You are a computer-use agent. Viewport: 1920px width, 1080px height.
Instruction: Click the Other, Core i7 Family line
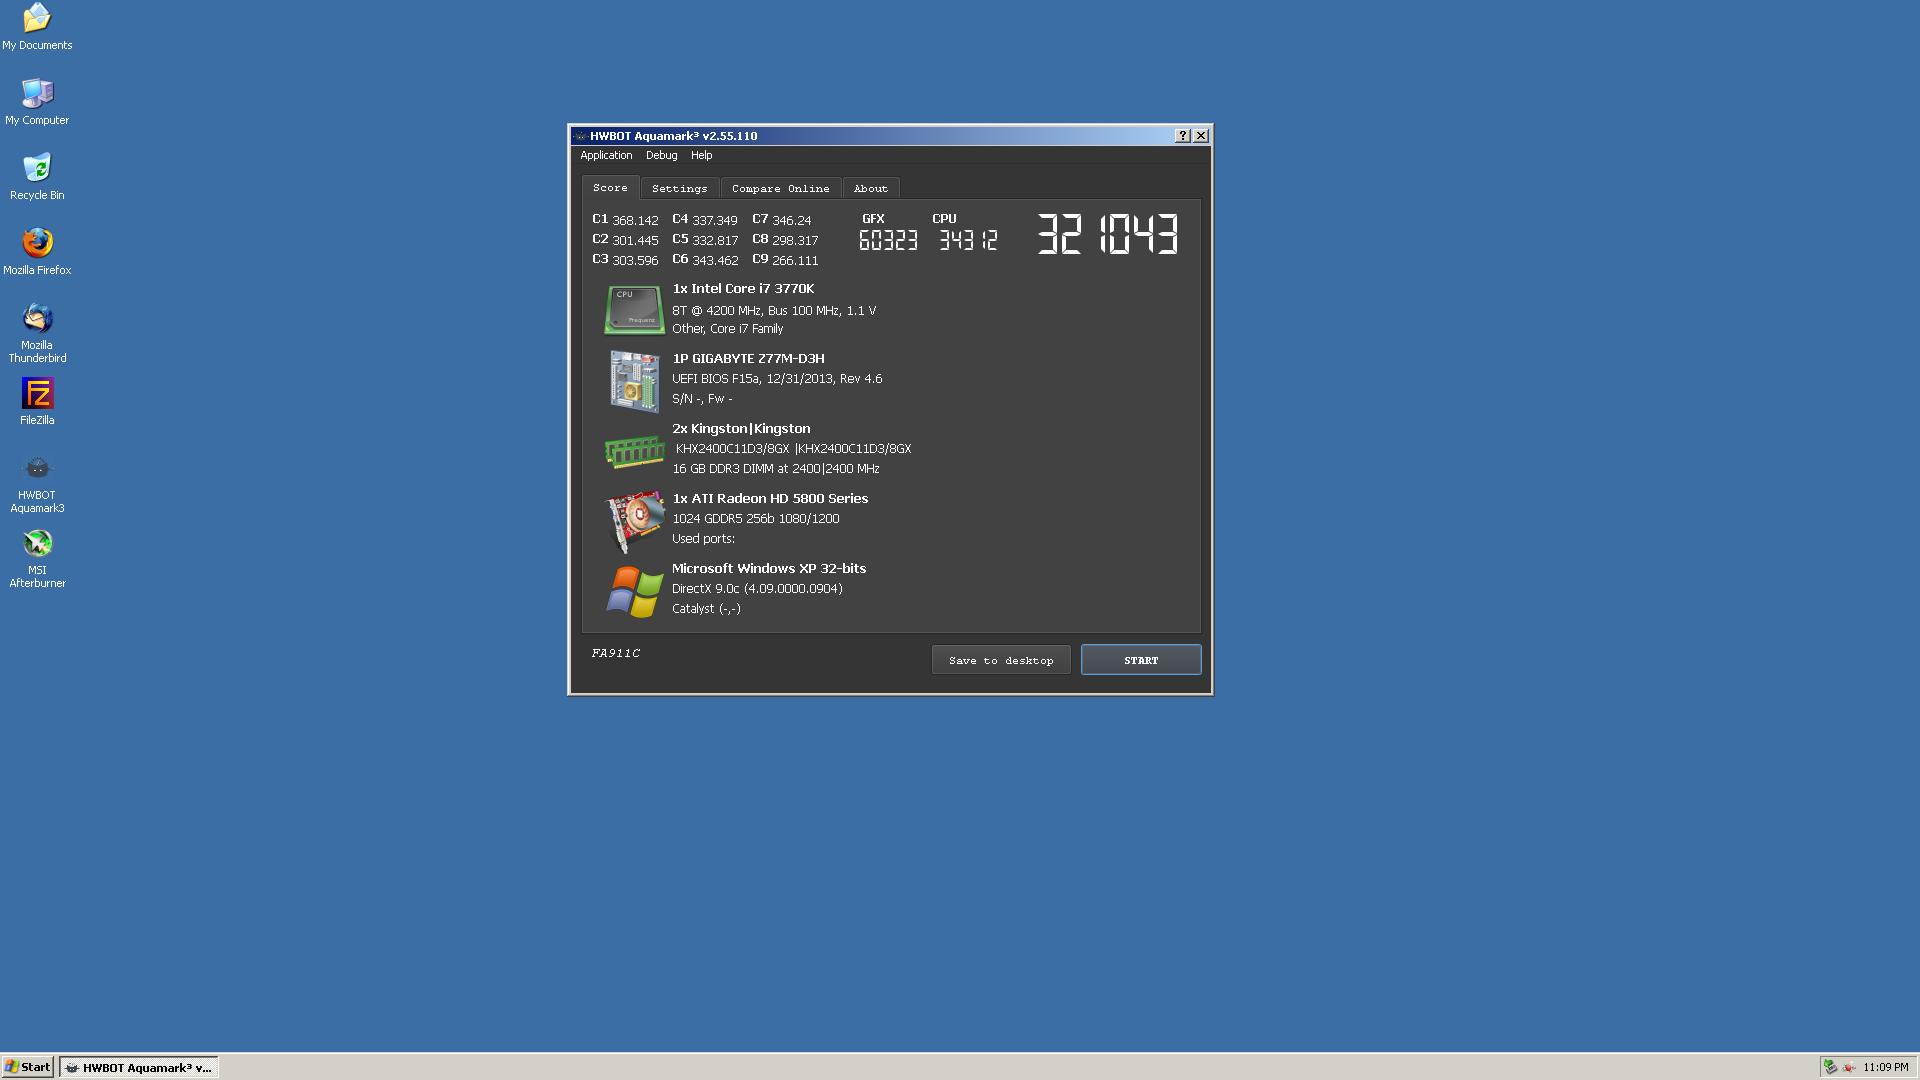click(x=727, y=328)
